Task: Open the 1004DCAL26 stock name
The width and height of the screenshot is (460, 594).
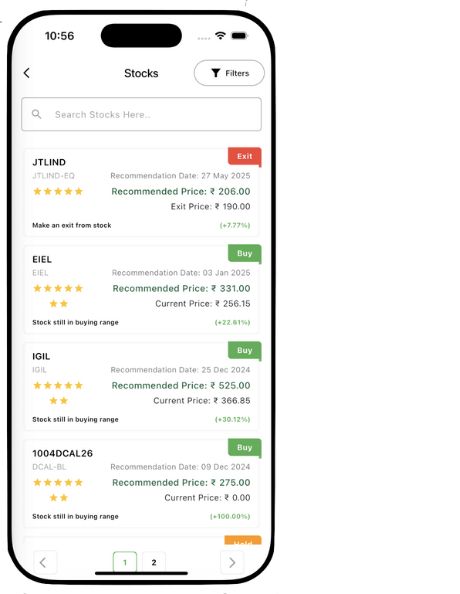Action: click(62, 453)
